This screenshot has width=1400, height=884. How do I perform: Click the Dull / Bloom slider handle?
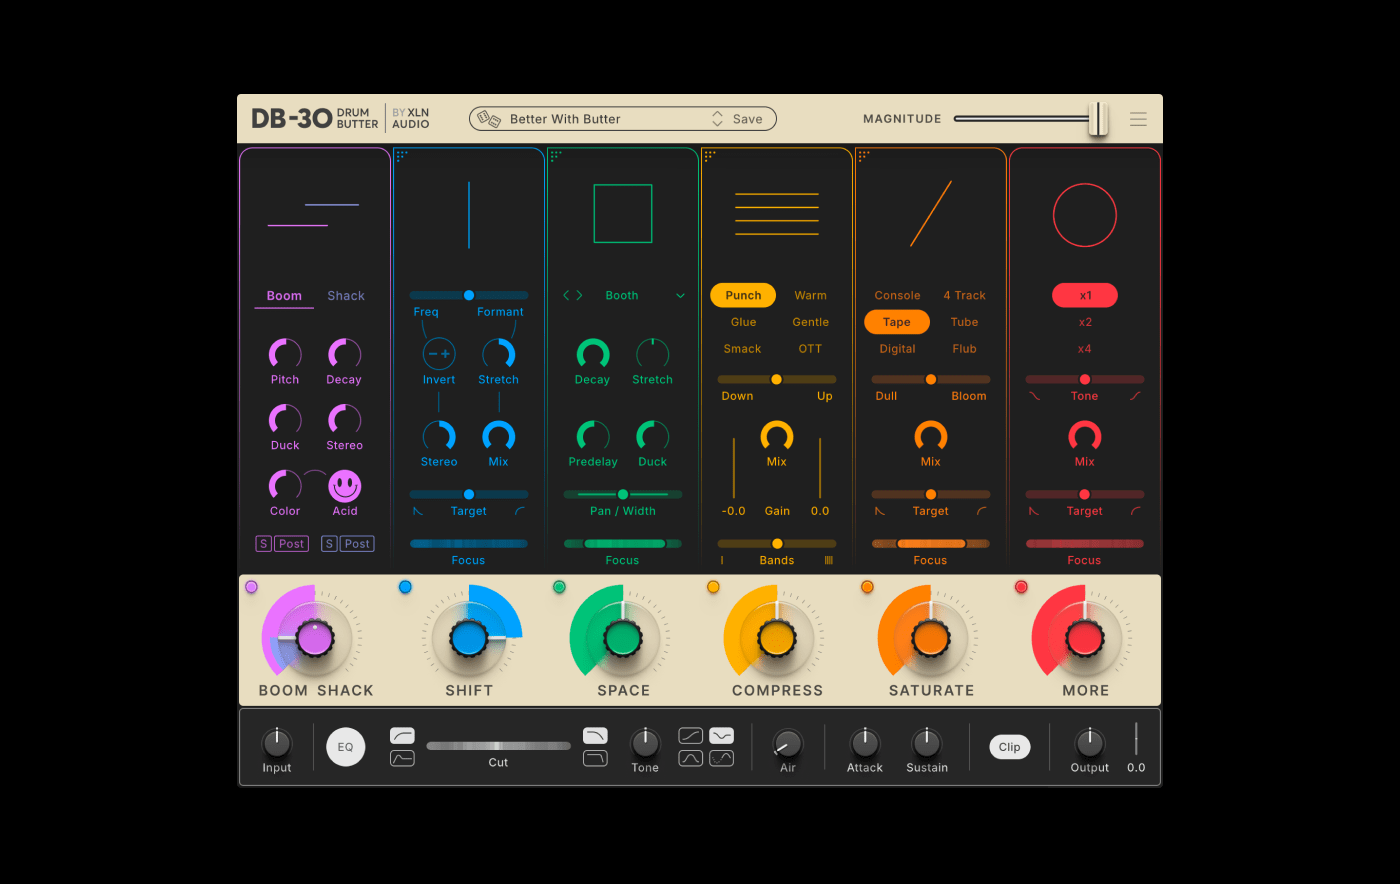click(x=931, y=380)
